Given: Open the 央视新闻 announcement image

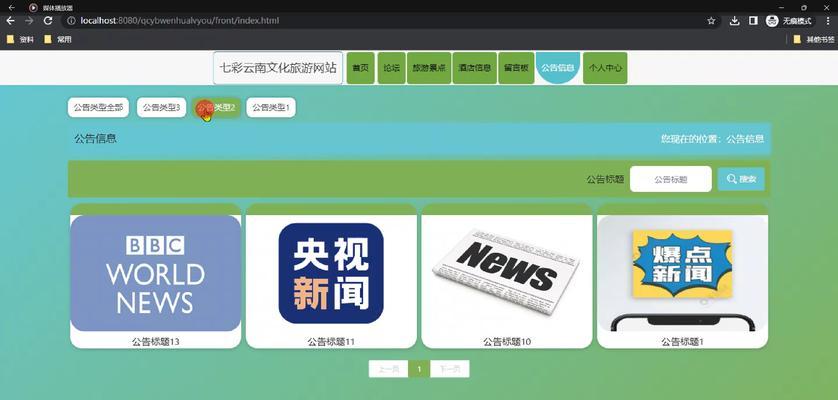Looking at the screenshot, I should 331,273.
